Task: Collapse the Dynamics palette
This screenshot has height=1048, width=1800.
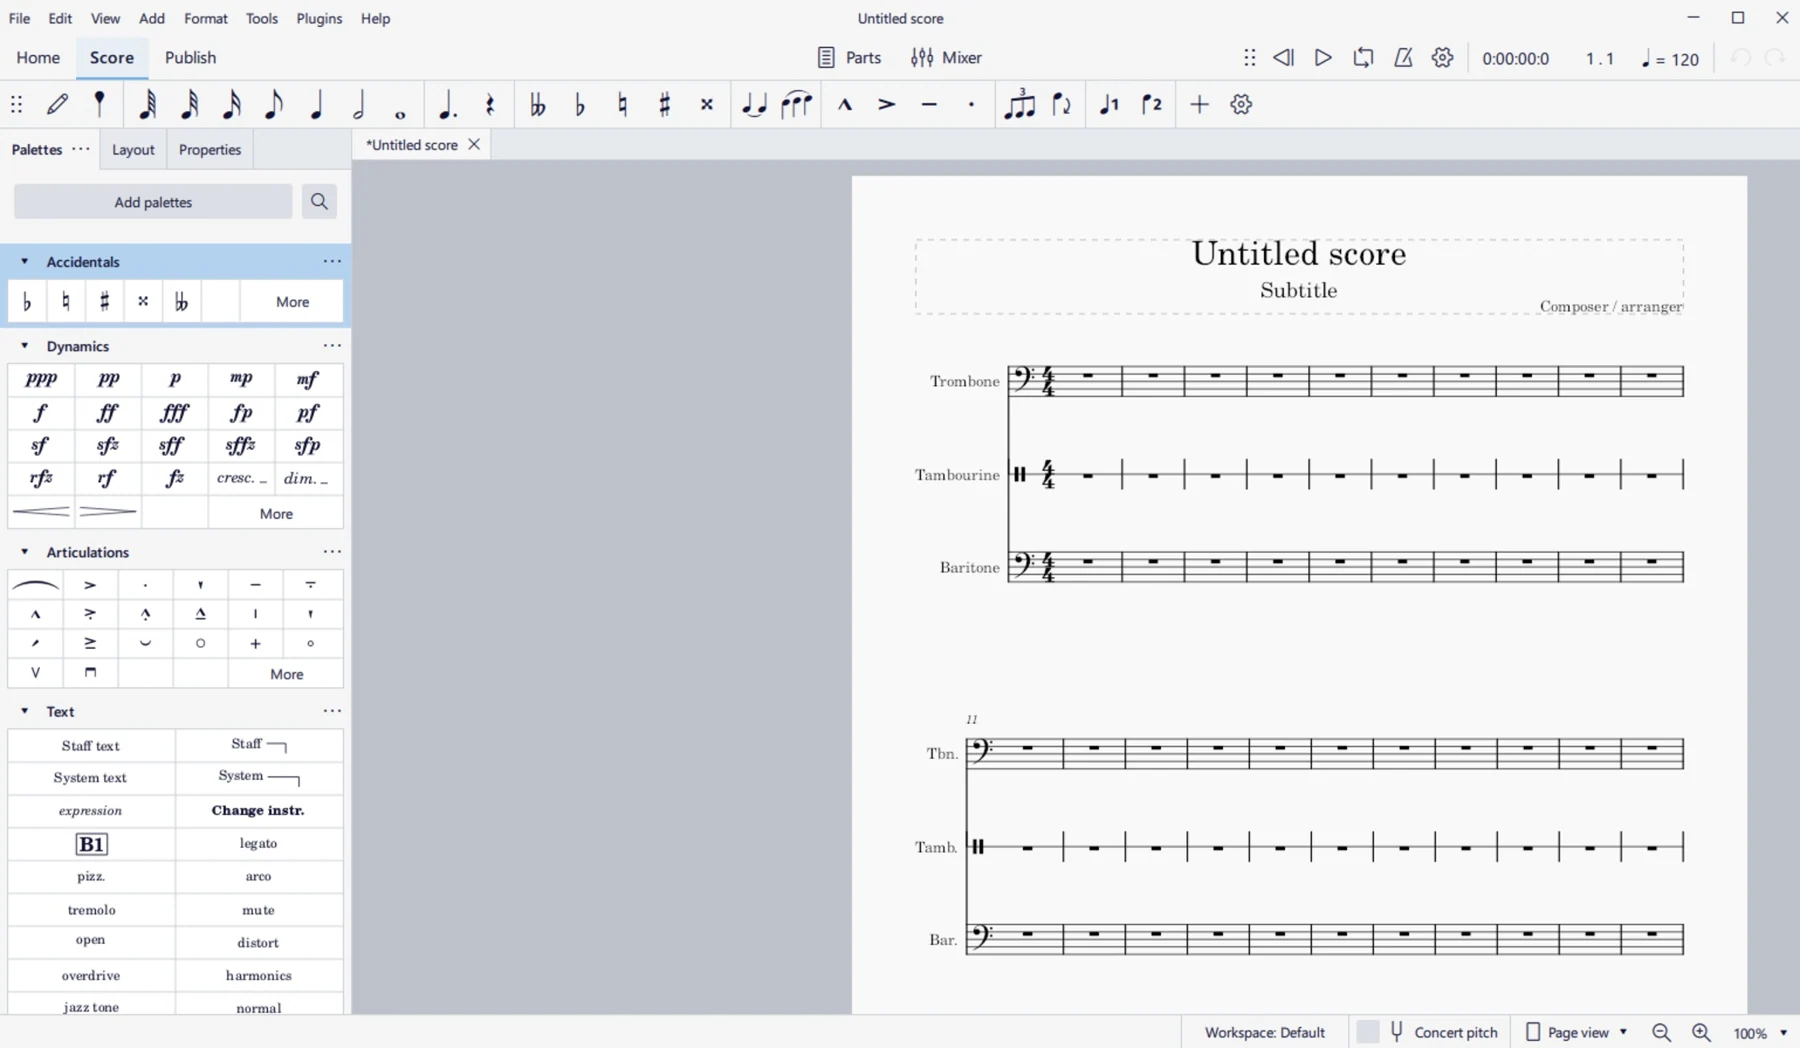Action: pos(25,346)
